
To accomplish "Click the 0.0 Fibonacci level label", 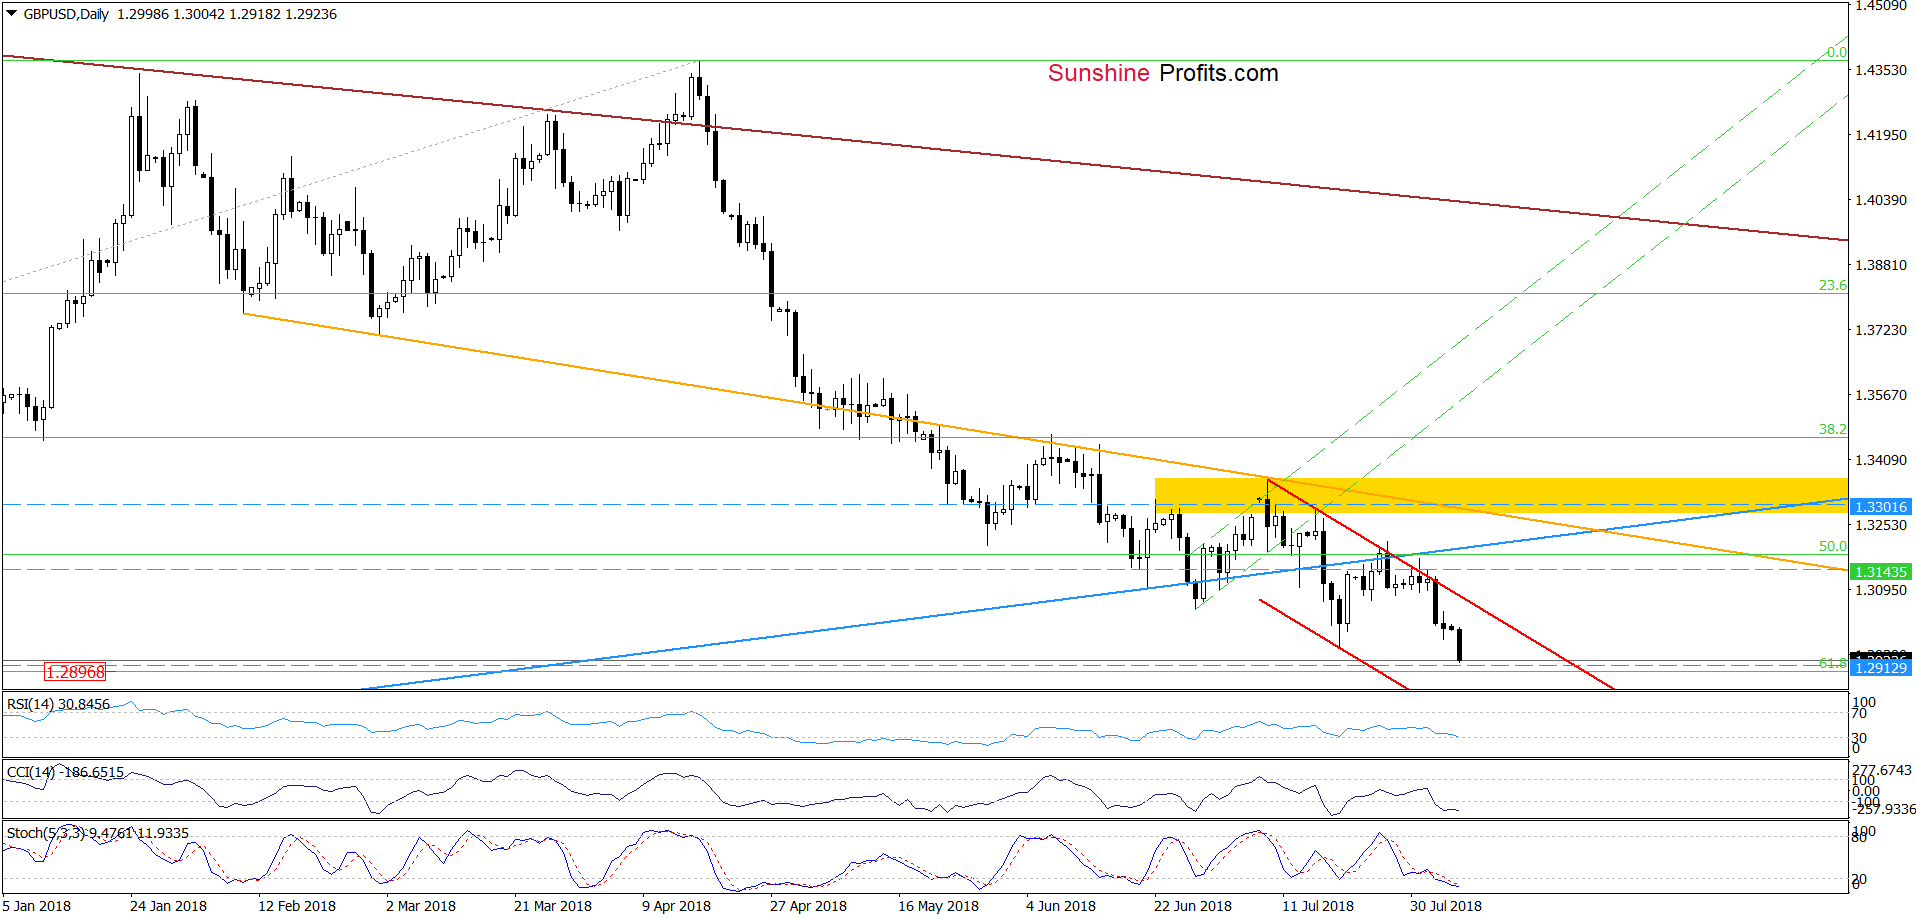I will point(1837,52).
